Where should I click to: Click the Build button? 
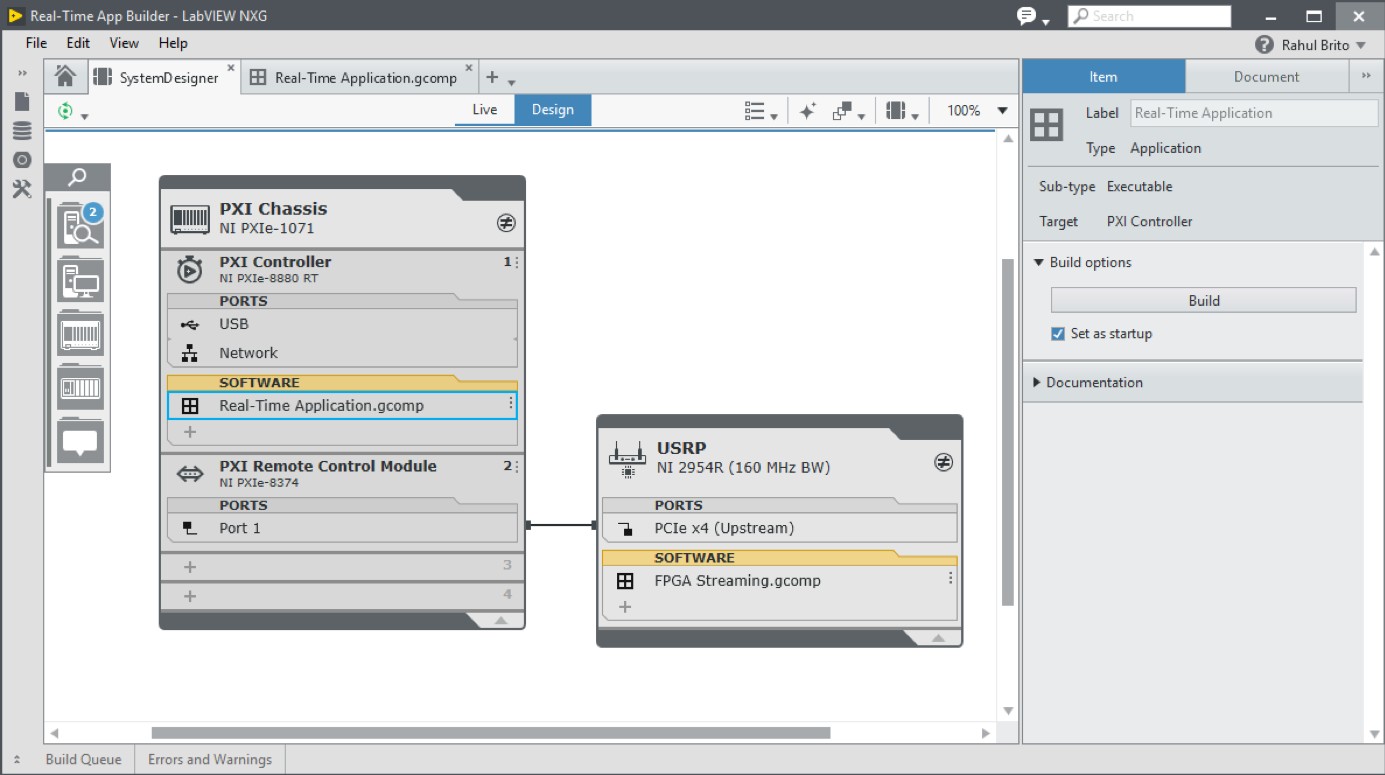1203,300
